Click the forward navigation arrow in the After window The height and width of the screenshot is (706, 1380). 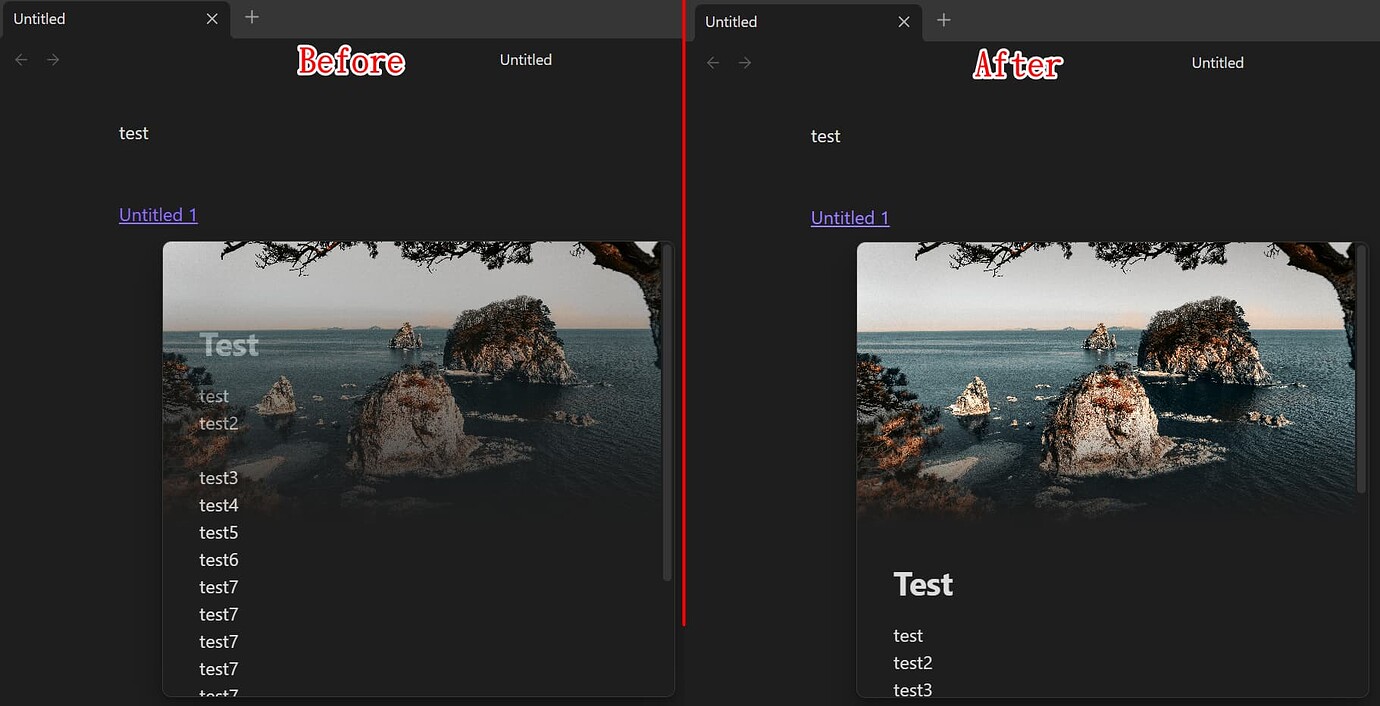click(744, 62)
